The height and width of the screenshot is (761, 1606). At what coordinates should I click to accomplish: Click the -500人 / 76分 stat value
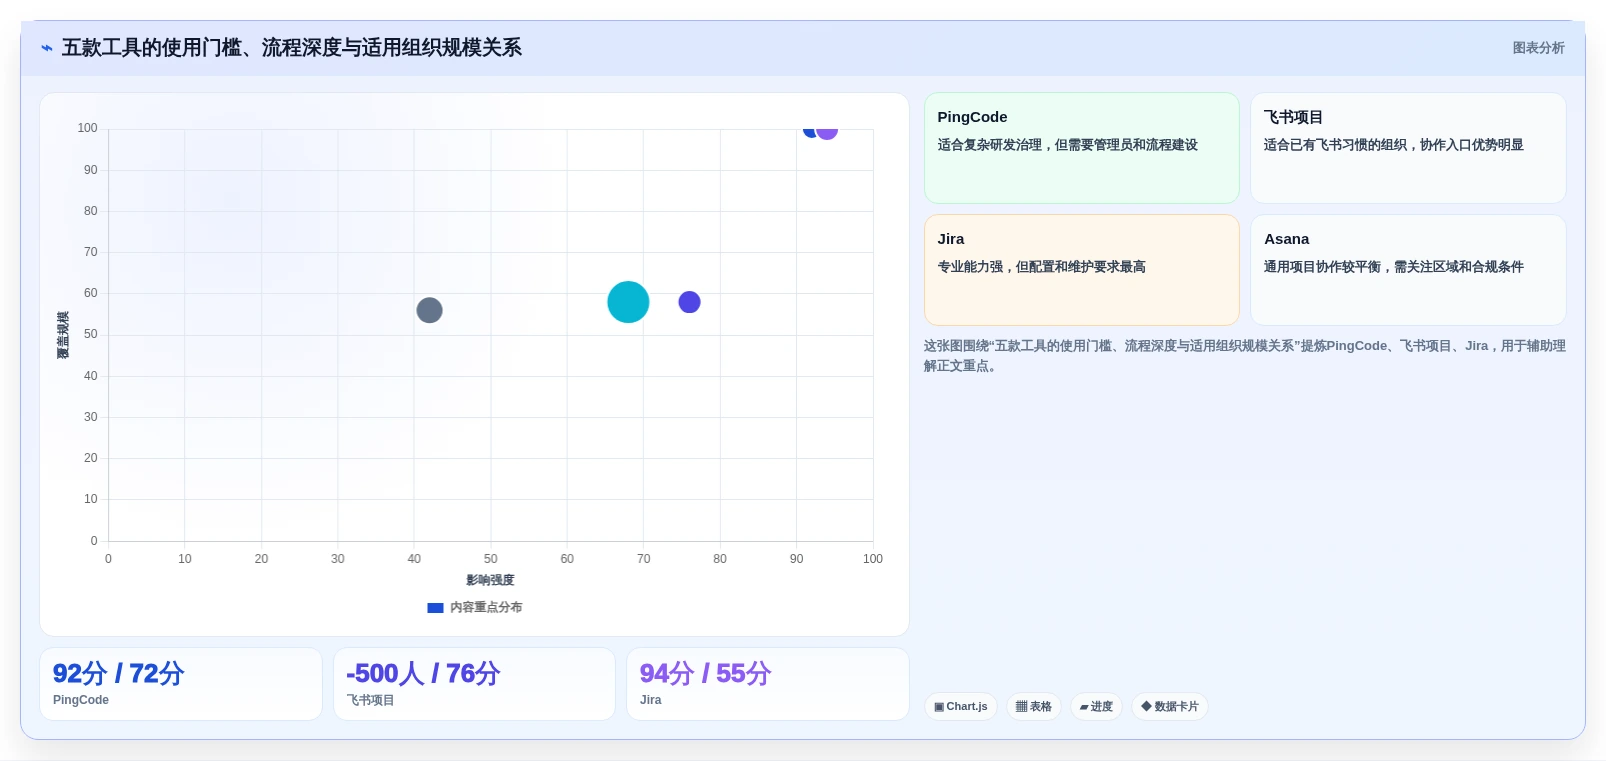click(x=423, y=674)
